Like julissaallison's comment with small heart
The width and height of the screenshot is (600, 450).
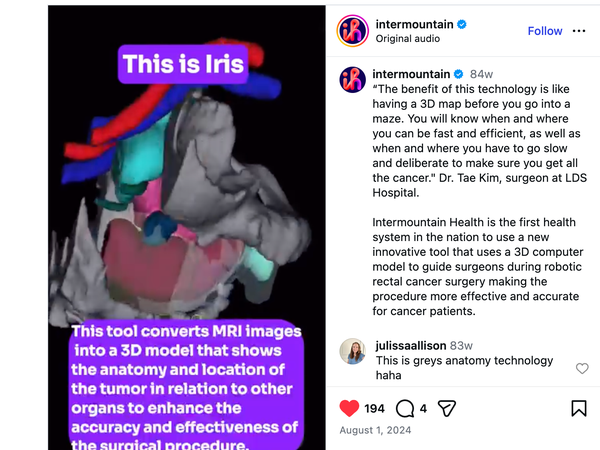(x=582, y=368)
